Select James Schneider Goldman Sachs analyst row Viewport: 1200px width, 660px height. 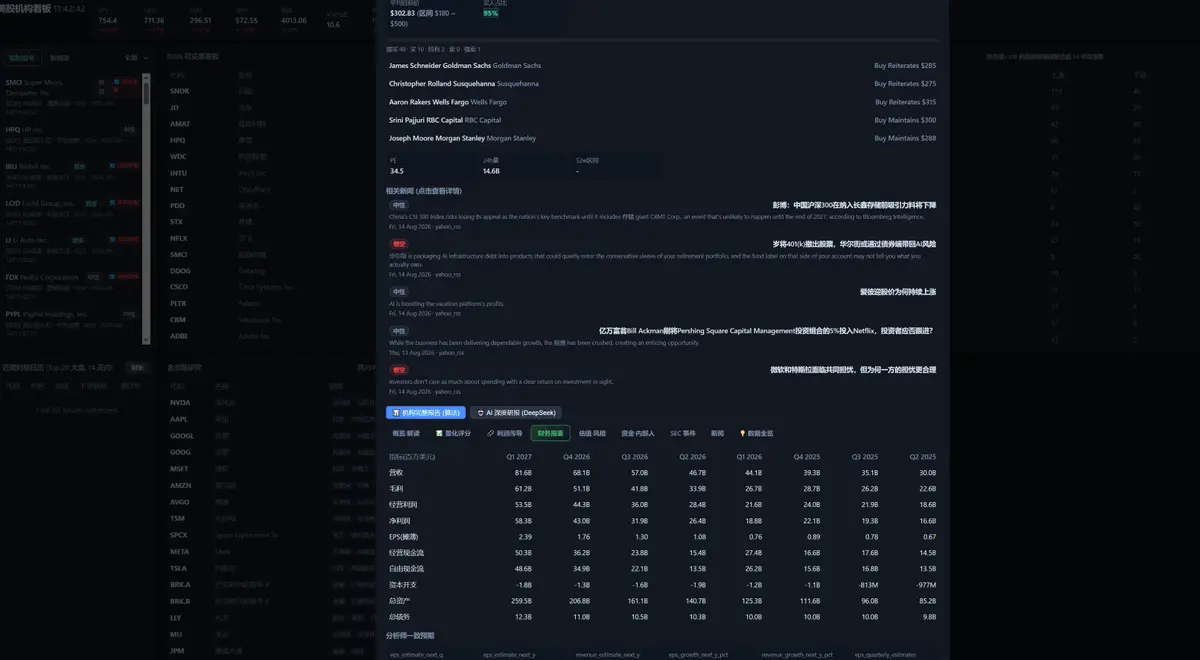[662, 65]
